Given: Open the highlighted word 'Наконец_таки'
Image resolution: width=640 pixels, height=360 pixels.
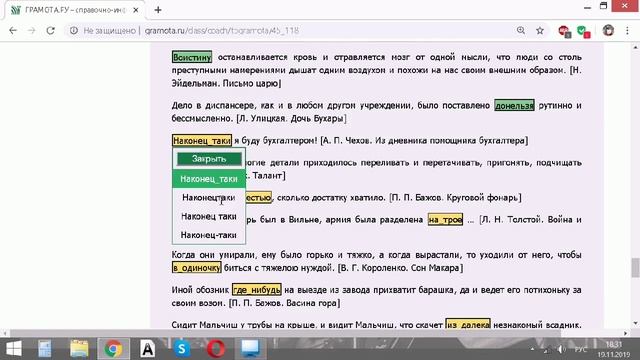Looking at the screenshot, I should (202, 141).
